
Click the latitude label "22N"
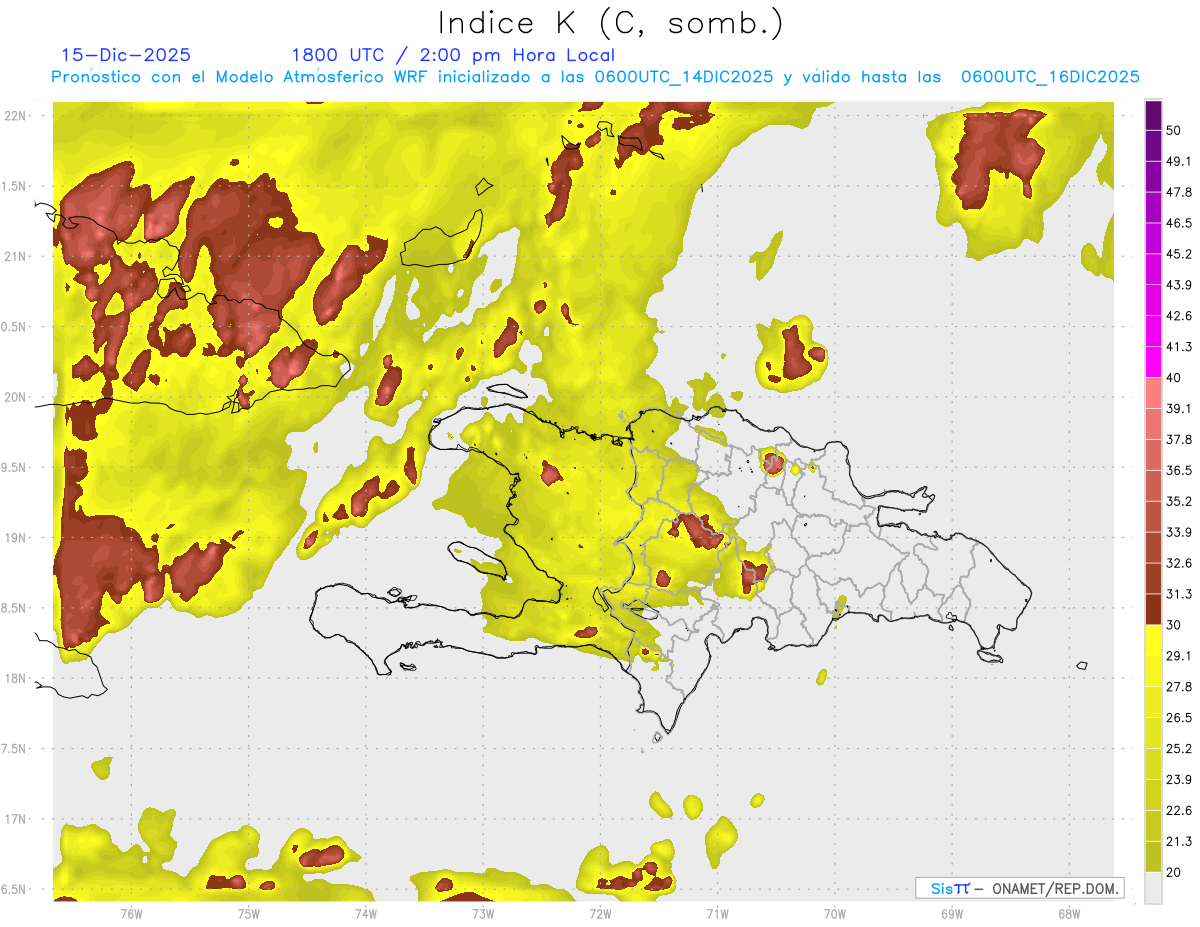pyautogui.click(x=16, y=116)
